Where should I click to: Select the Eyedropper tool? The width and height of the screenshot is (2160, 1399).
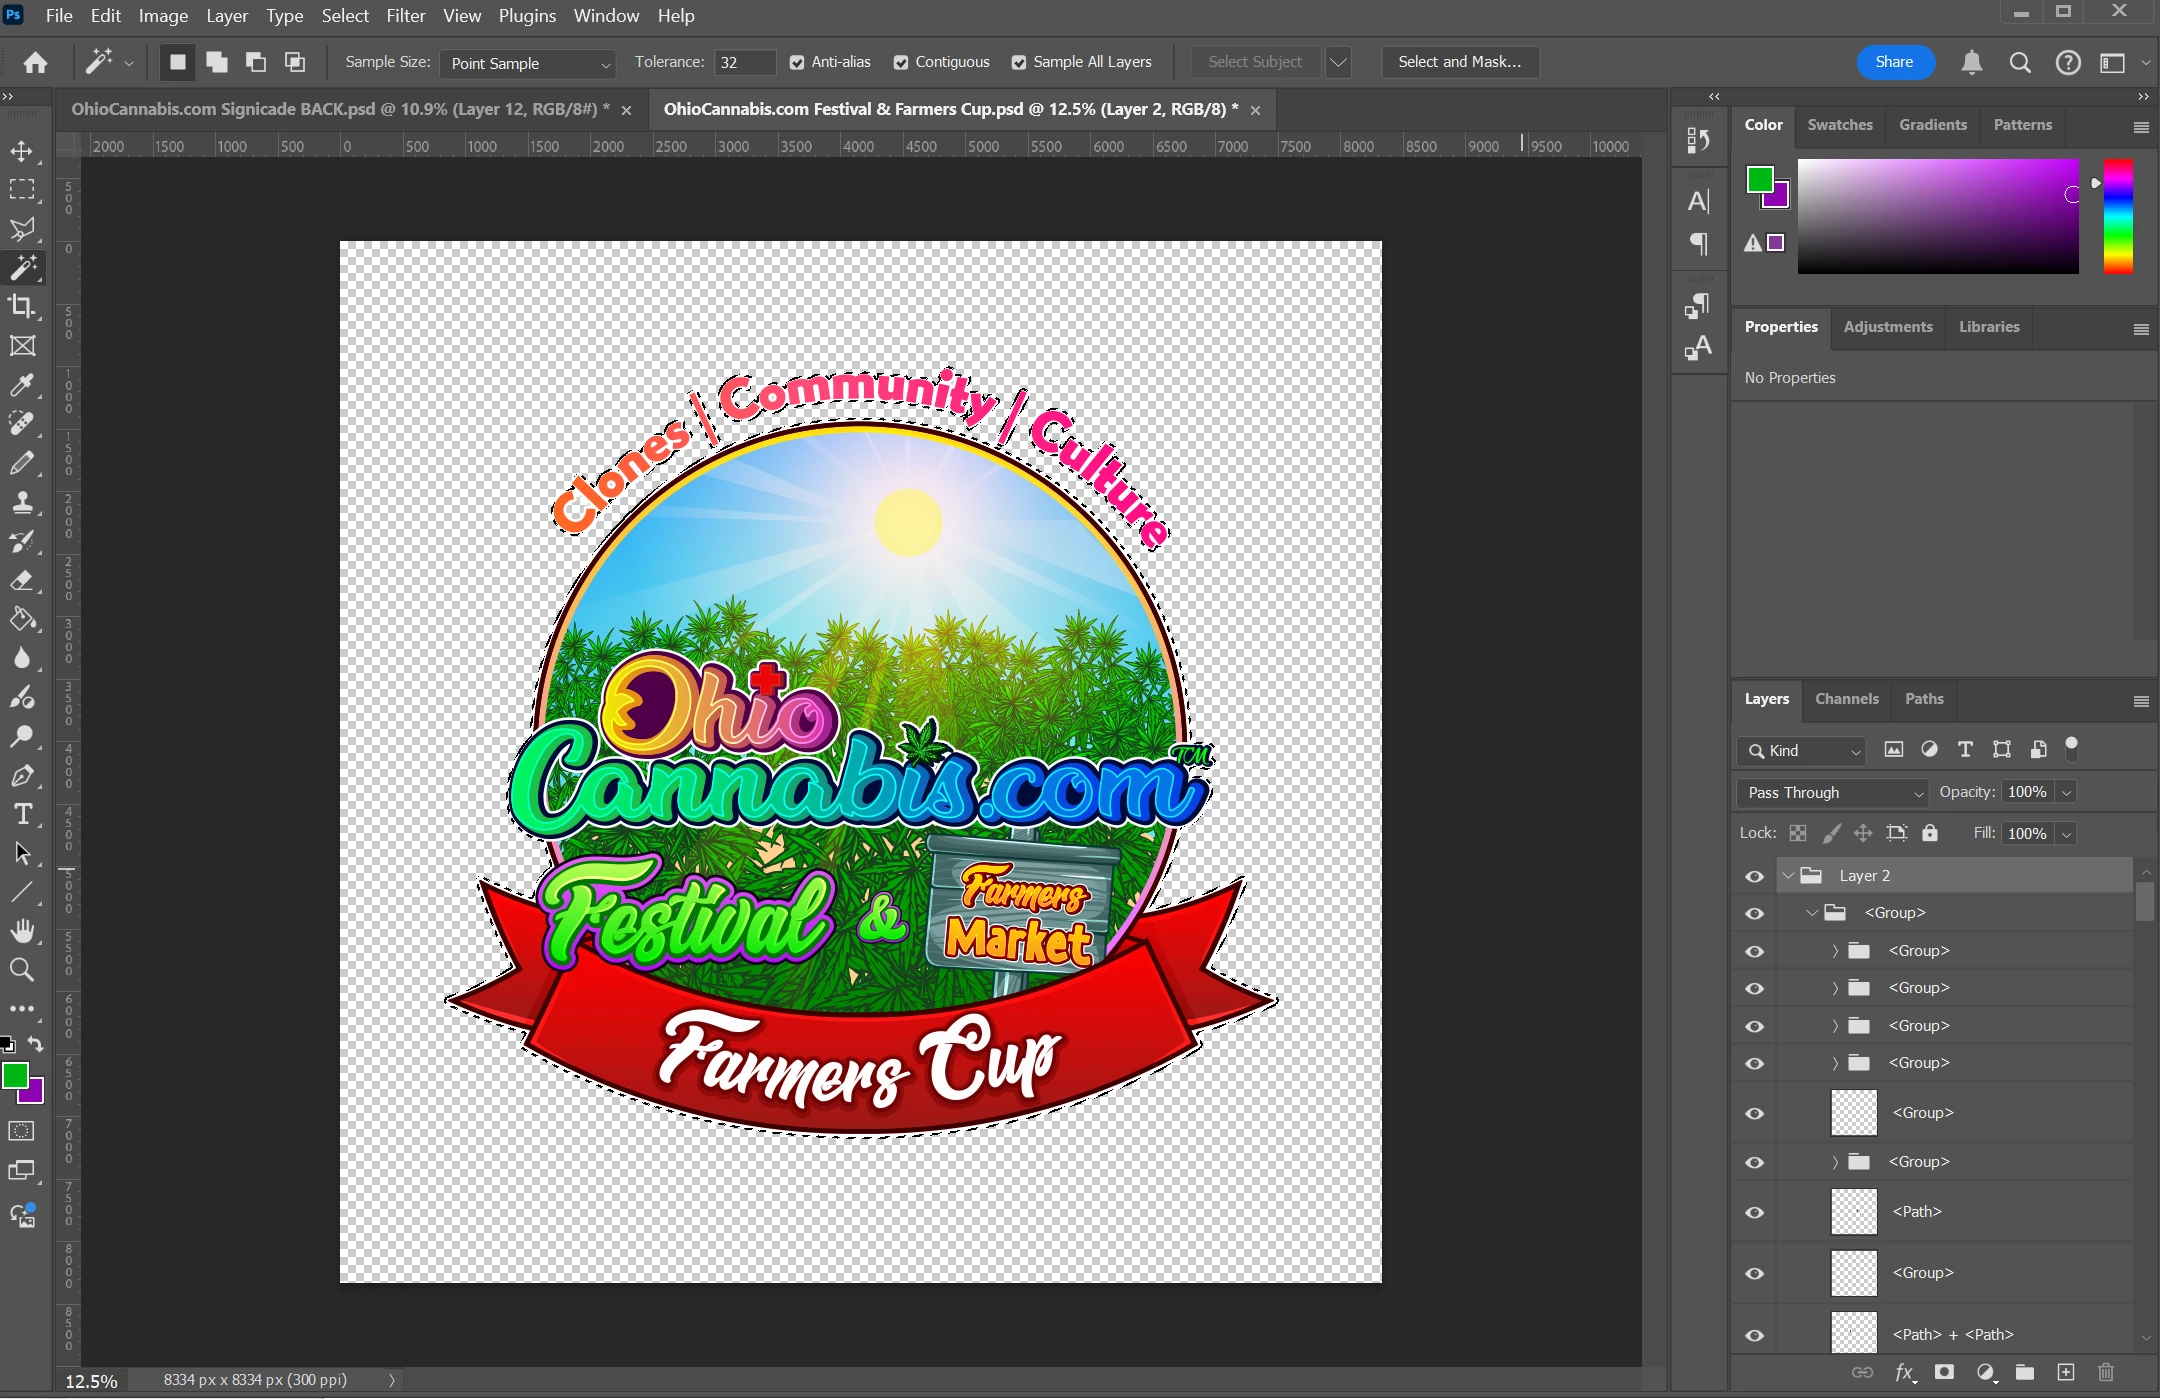pos(22,385)
